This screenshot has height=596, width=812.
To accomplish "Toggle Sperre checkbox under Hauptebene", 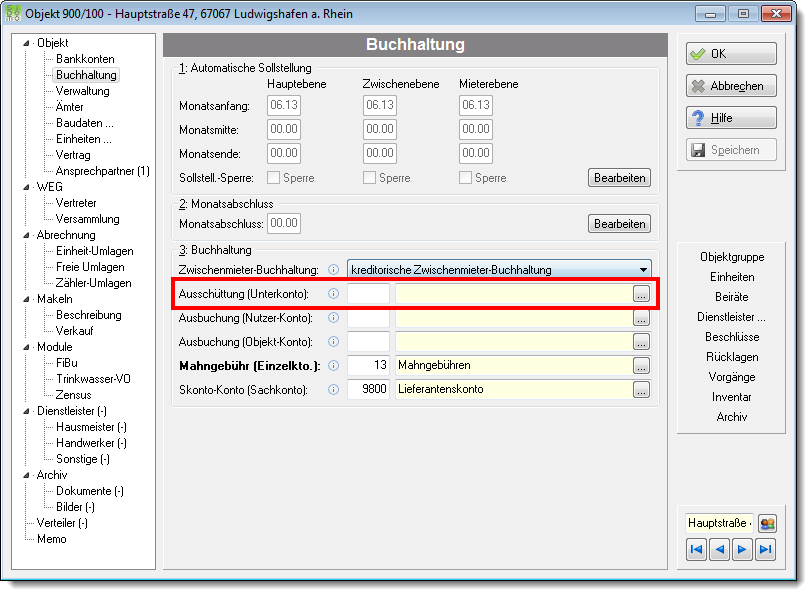I will [x=273, y=178].
